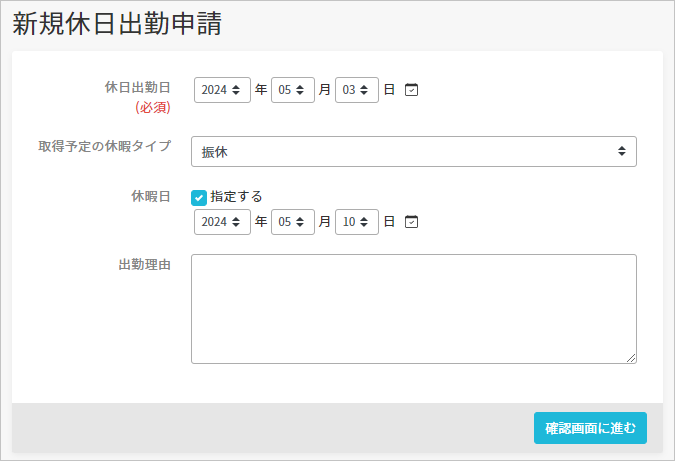Click the arrow on the 振休 select box
The image size is (675, 461).
[622, 151]
